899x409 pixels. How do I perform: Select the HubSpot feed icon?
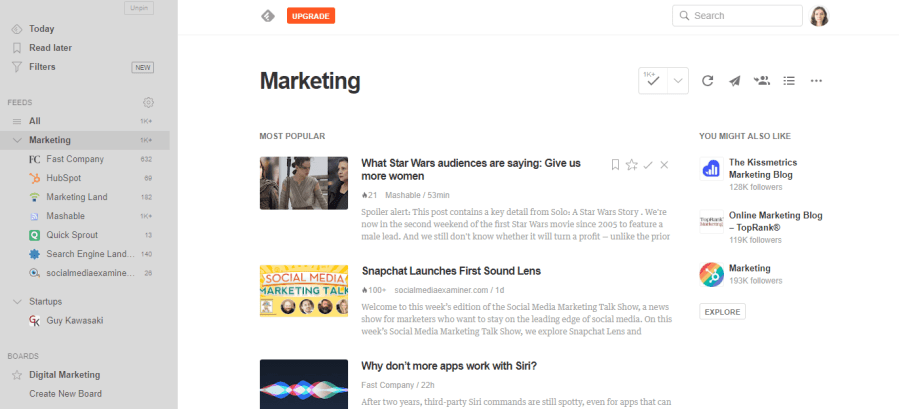coord(34,178)
